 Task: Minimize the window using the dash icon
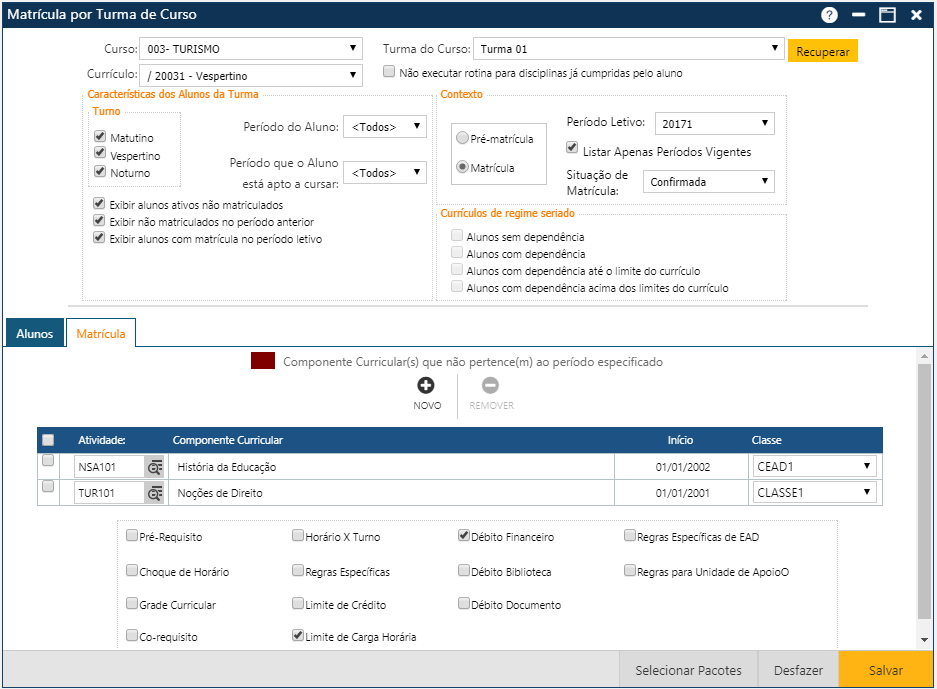coord(858,15)
